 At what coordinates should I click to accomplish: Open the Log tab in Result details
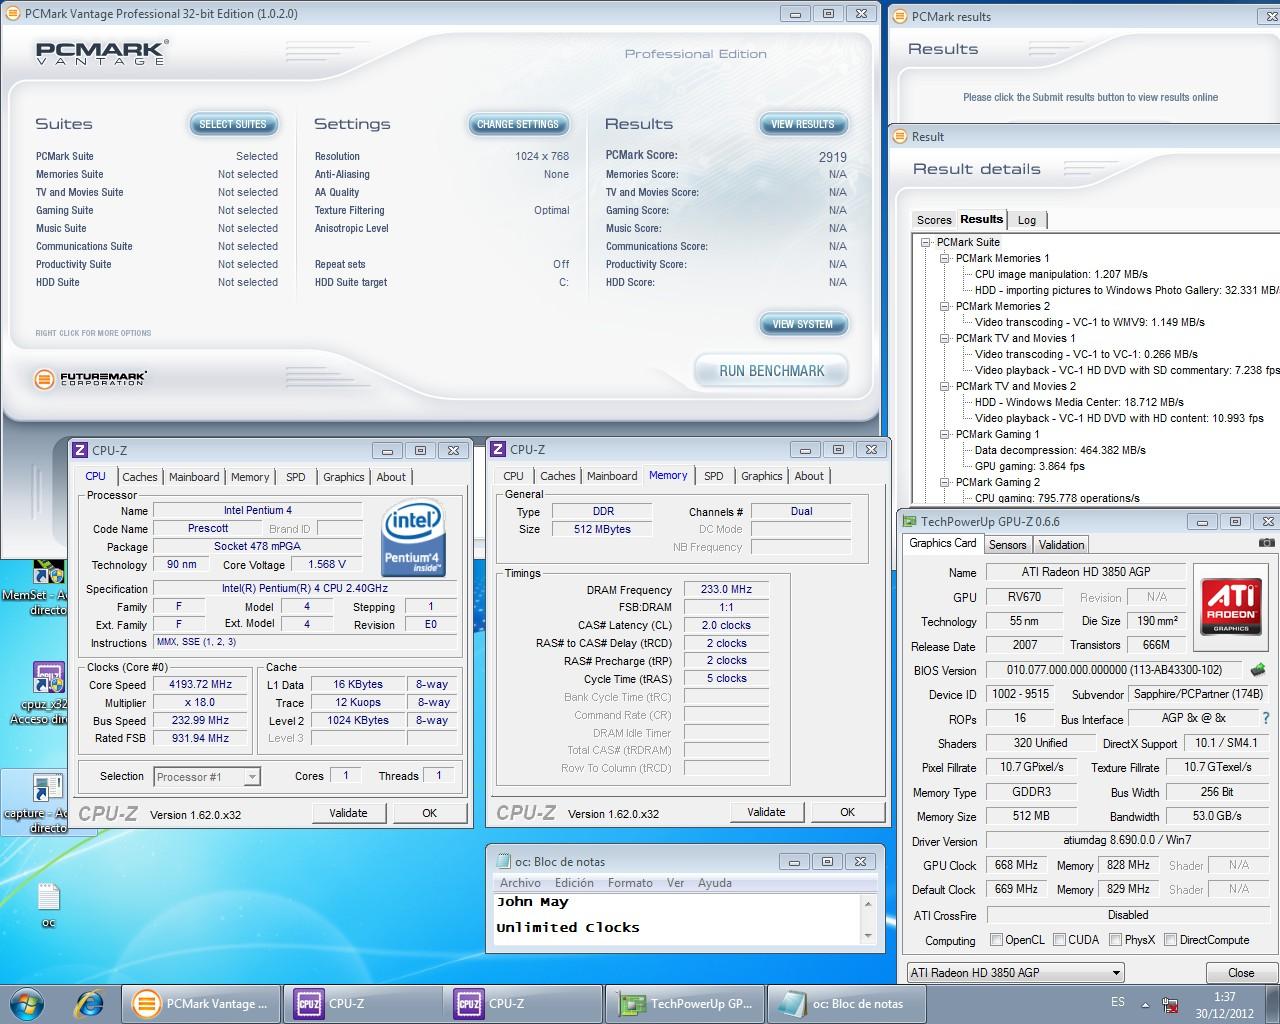tap(1027, 220)
